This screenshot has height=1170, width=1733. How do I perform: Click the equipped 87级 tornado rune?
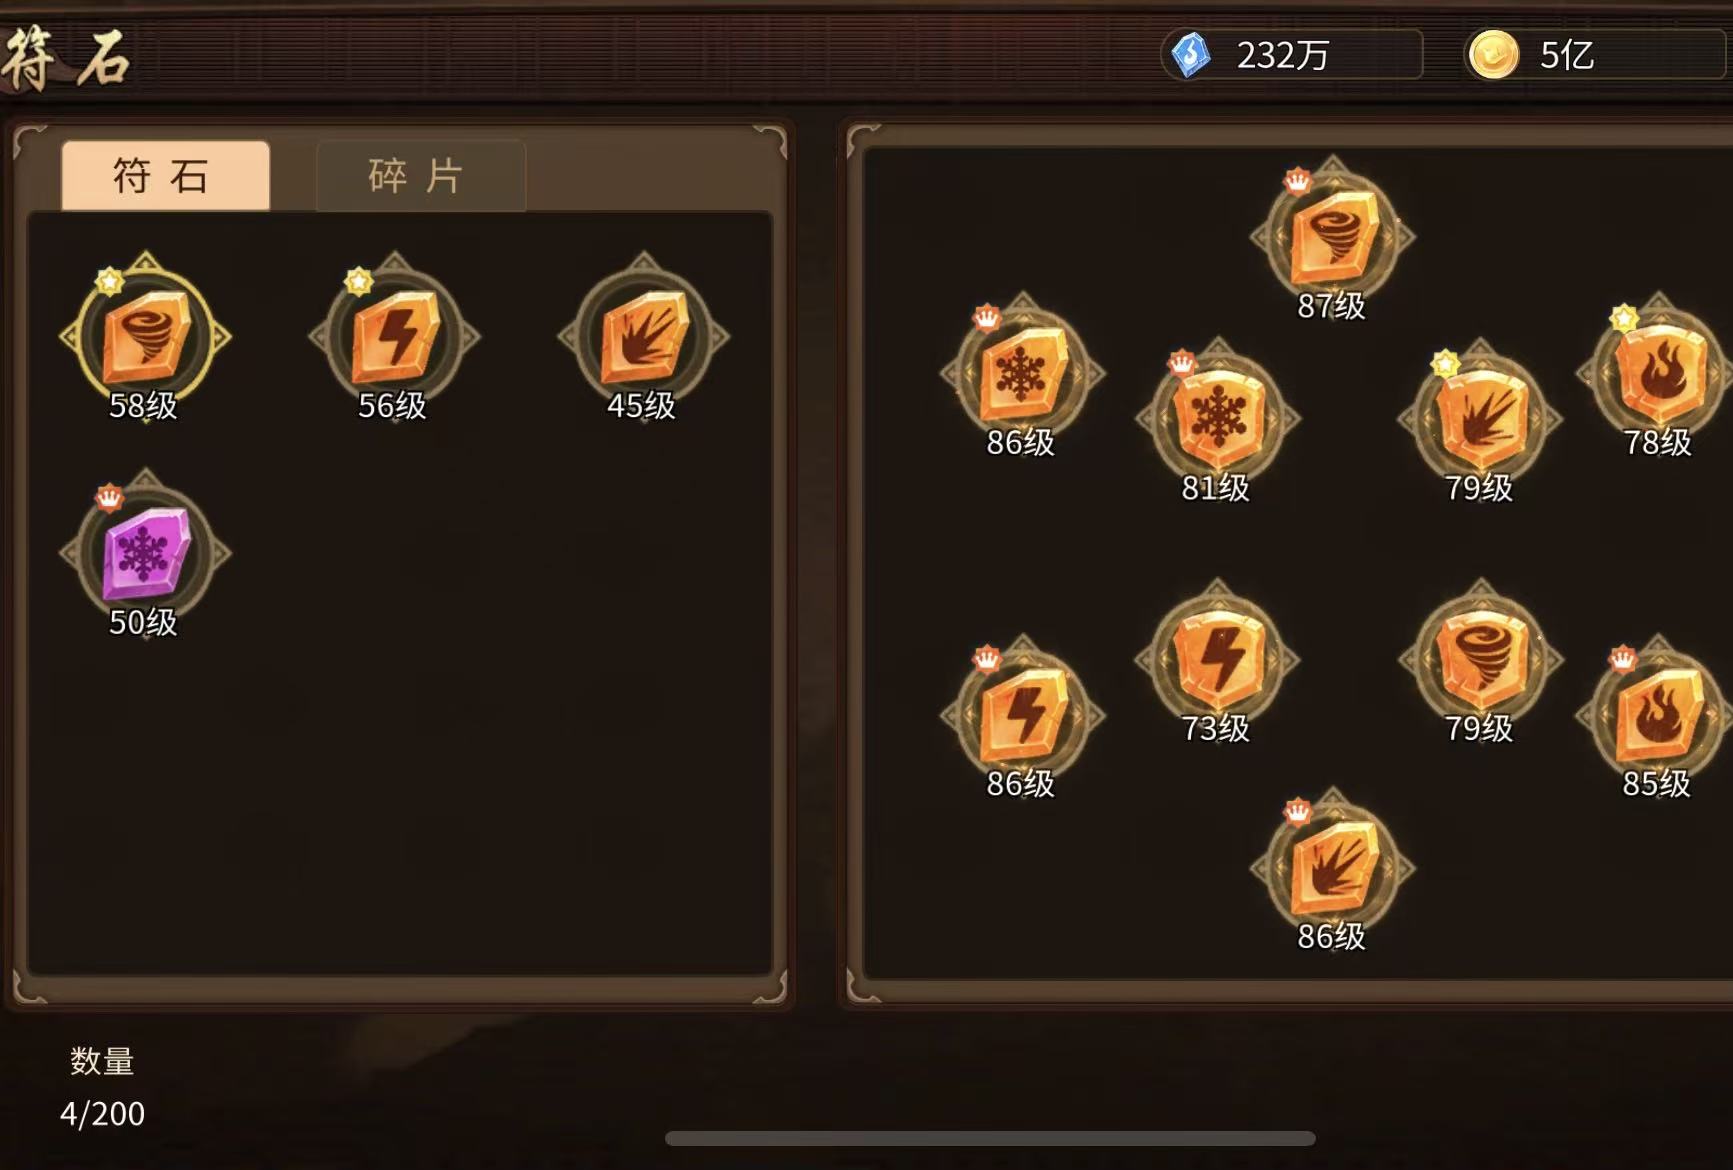1333,238
